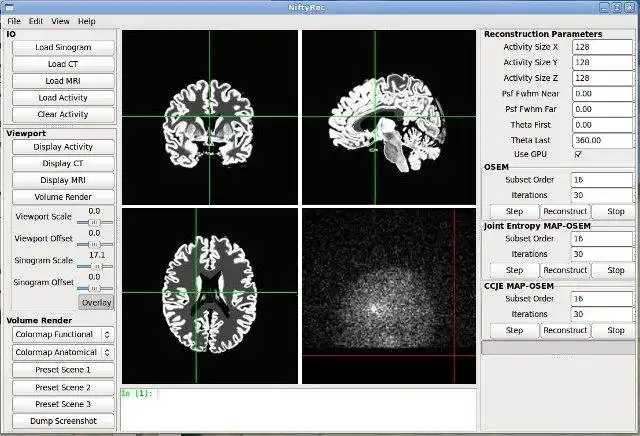Open the Help menu
The height and width of the screenshot is (436, 640).
[87, 21]
